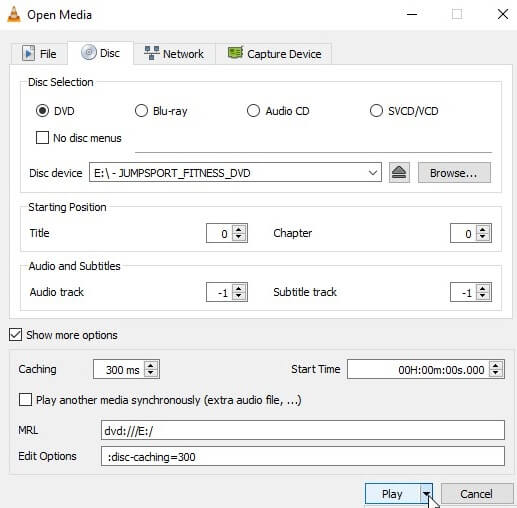Decrease the Audio track number

pos(239,296)
